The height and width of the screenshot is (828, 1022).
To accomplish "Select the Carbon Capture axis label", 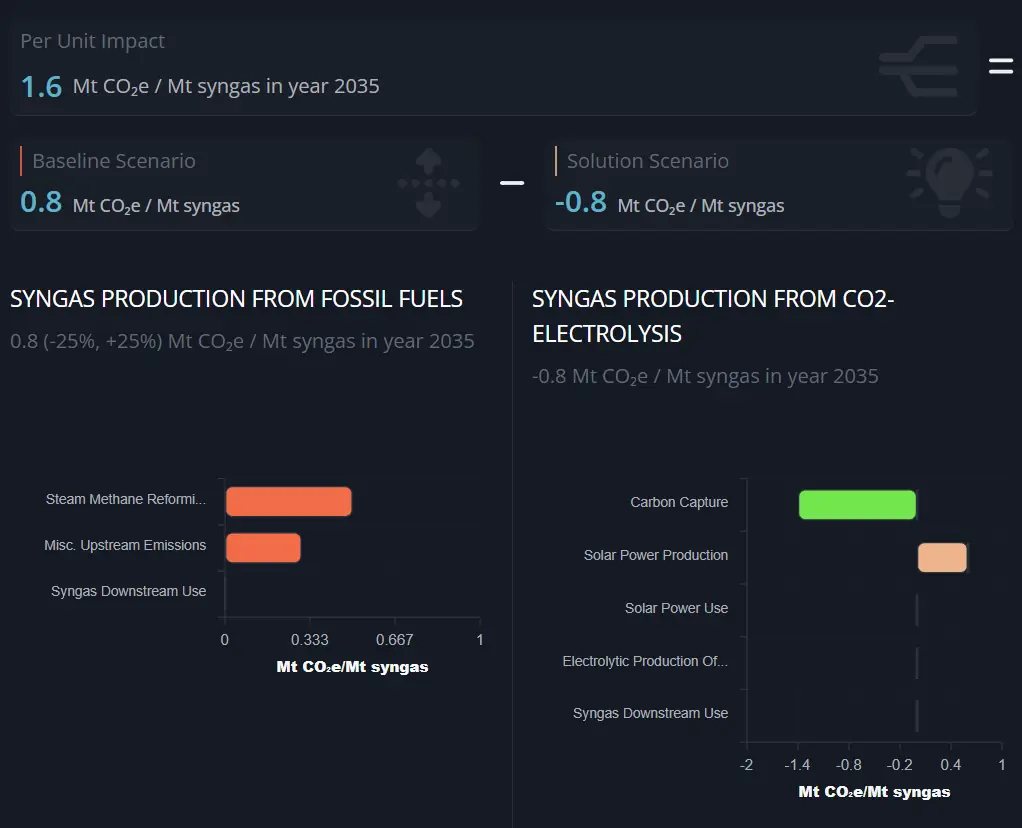I will [679, 502].
